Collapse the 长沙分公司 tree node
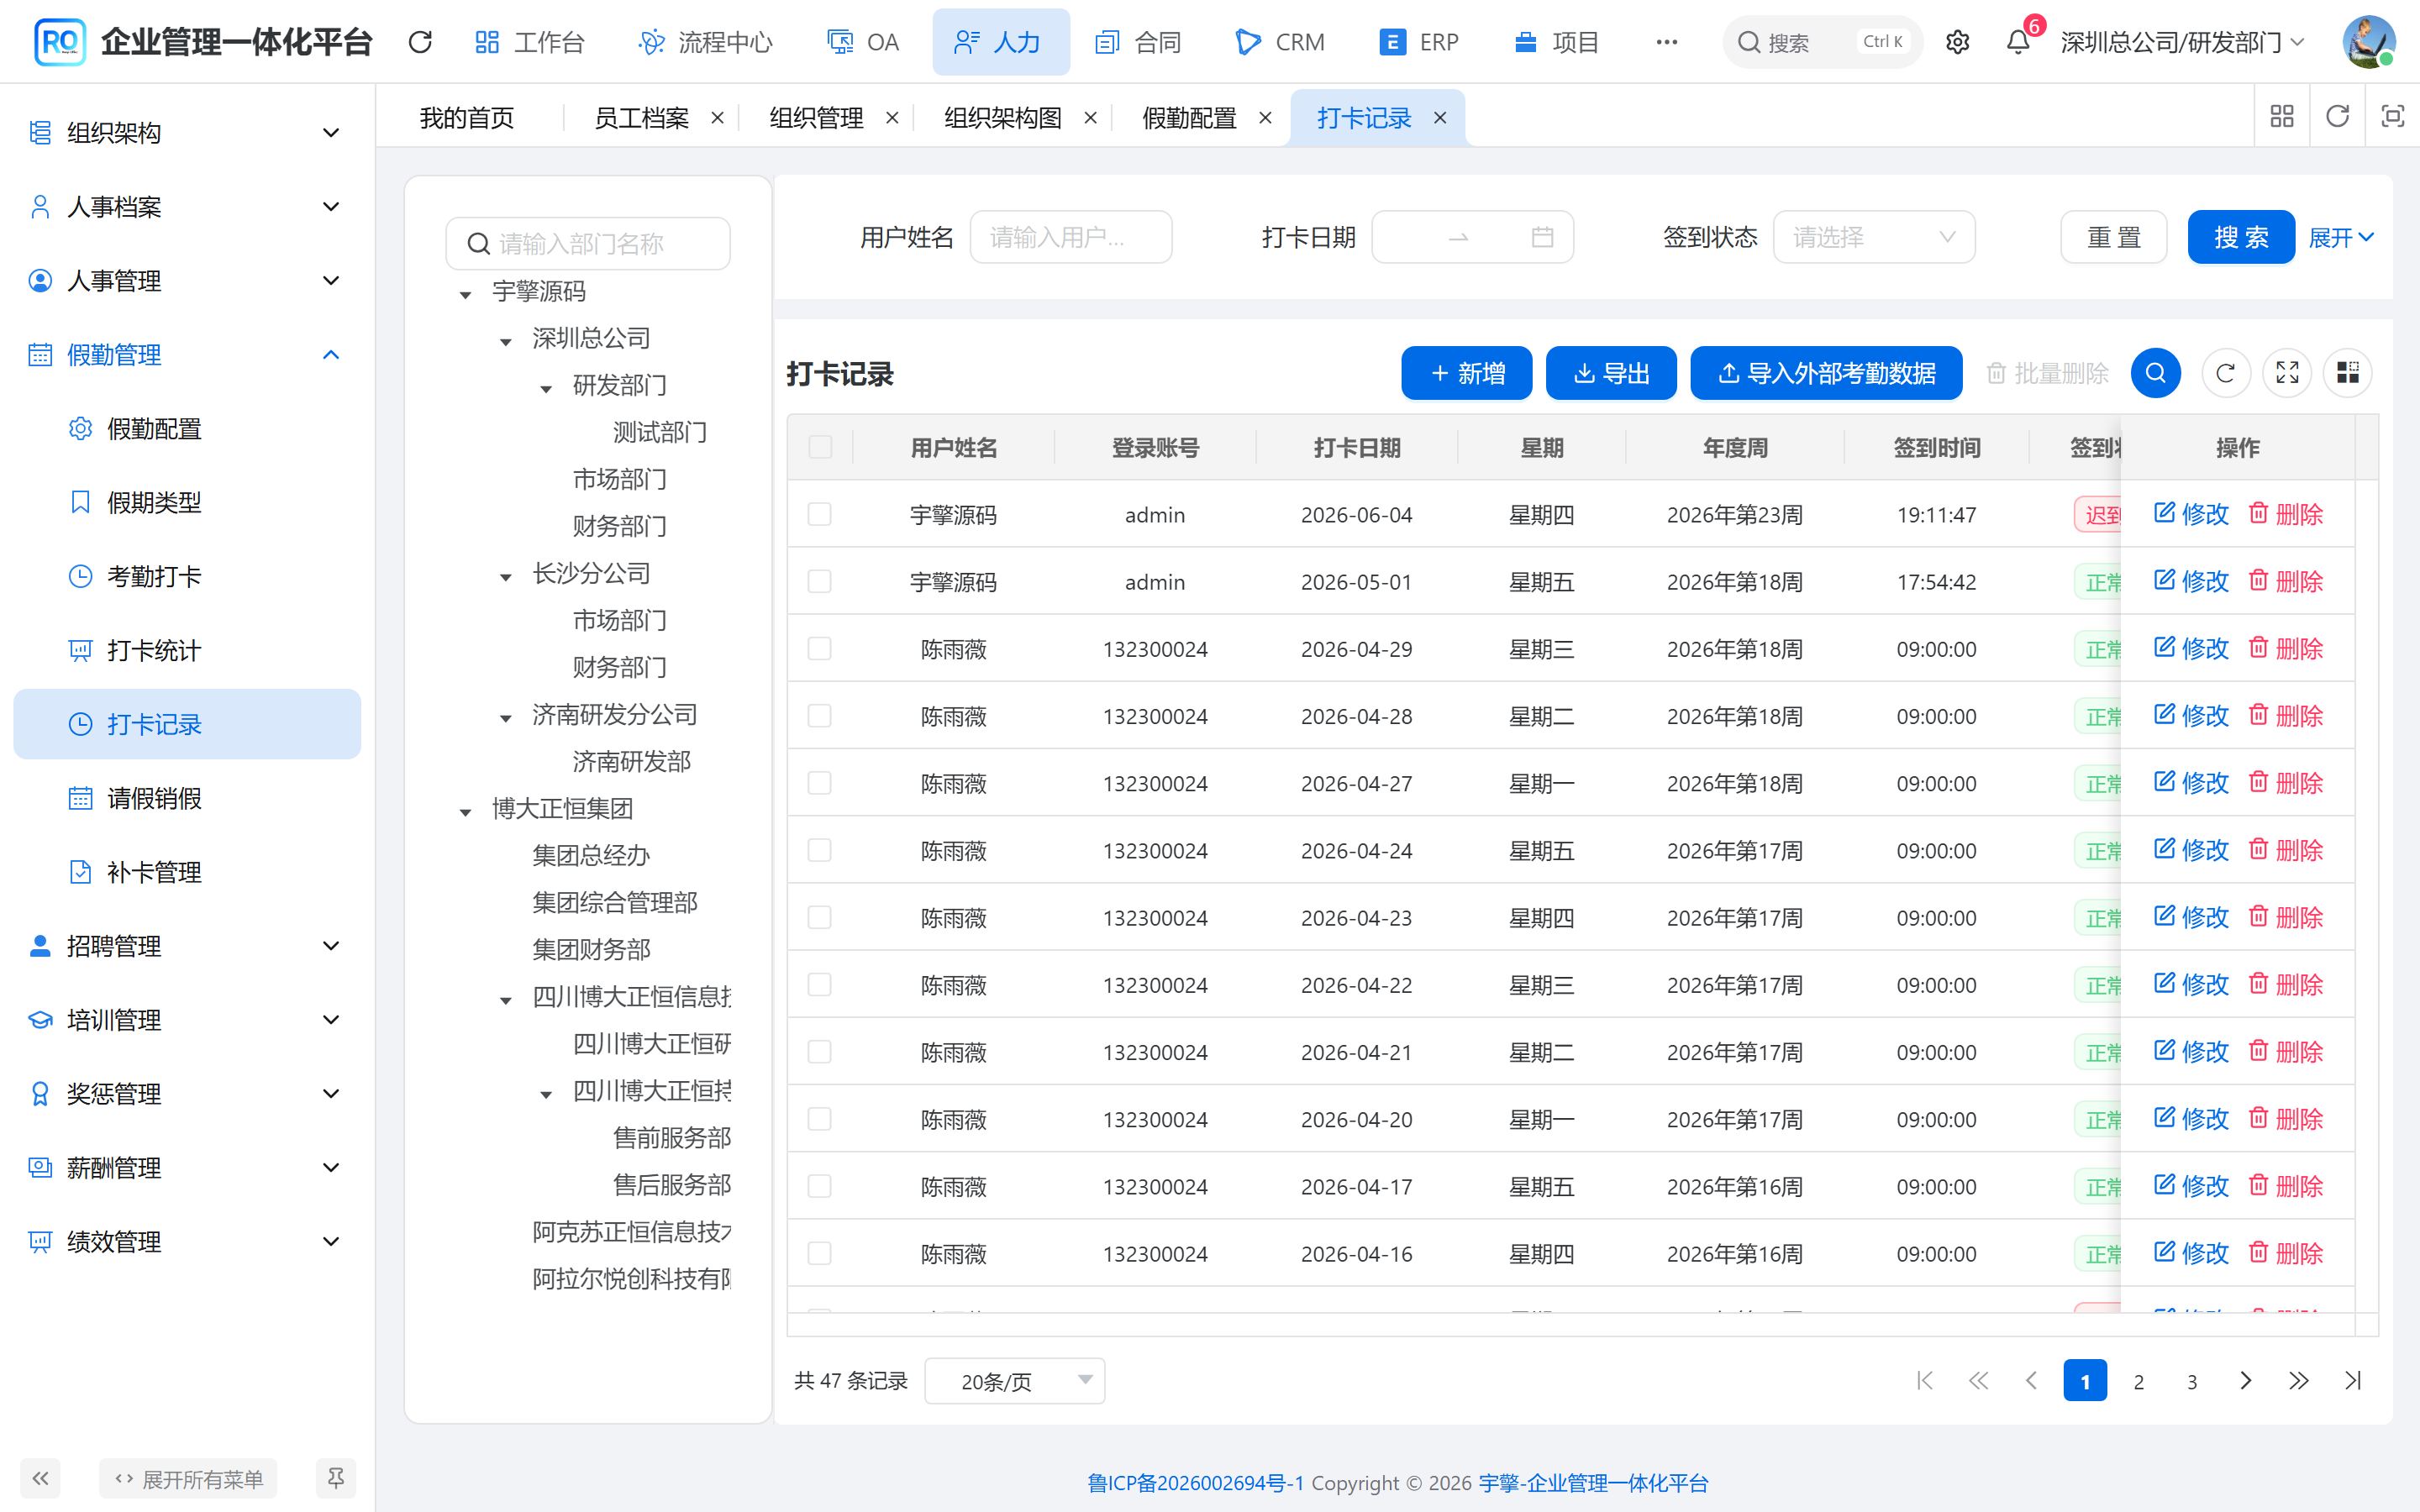Image resolution: width=2420 pixels, height=1512 pixels. [x=506, y=576]
